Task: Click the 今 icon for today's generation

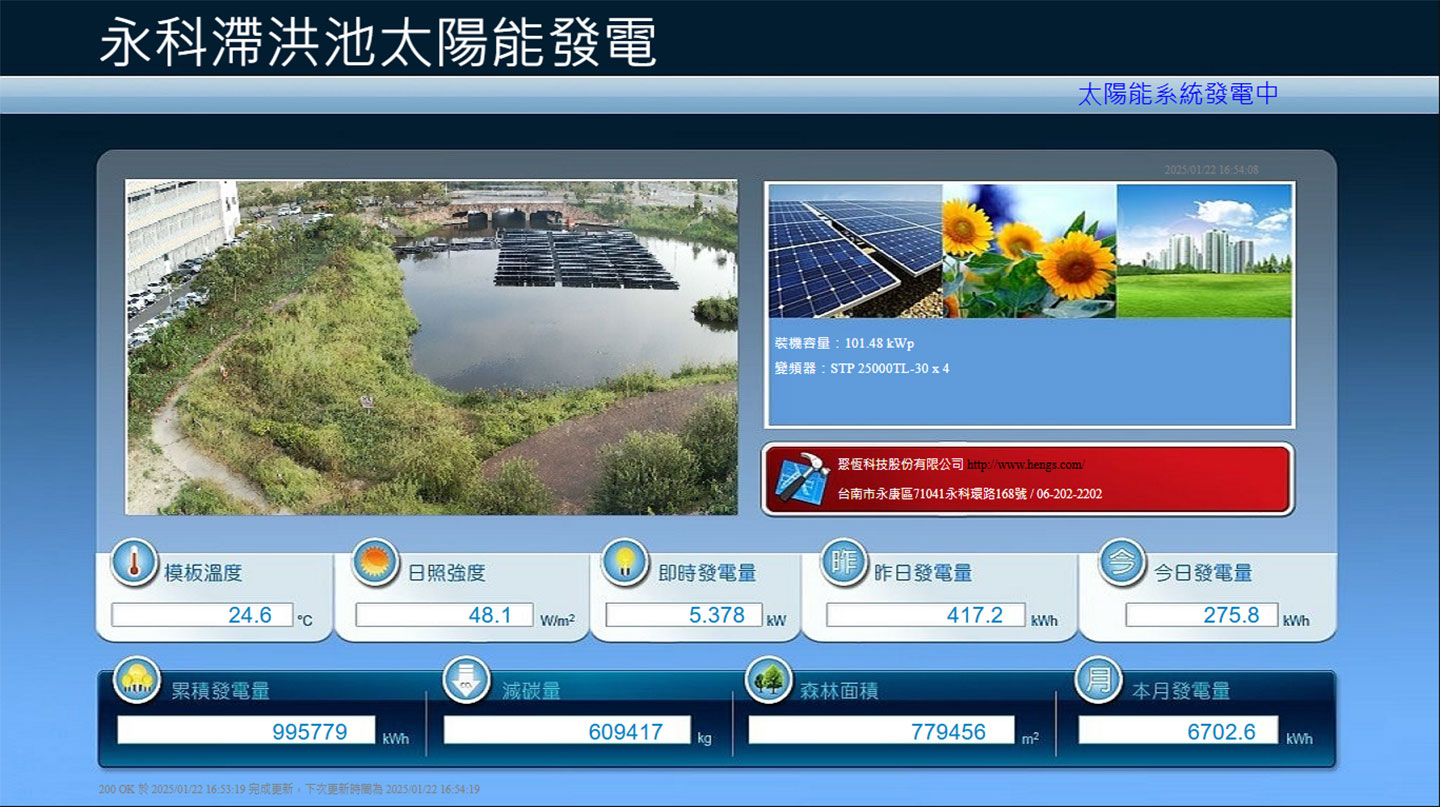Action: tap(1123, 563)
